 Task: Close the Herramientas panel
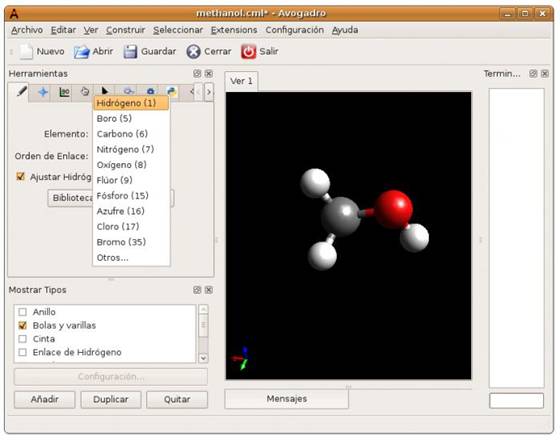[x=209, y=74]
